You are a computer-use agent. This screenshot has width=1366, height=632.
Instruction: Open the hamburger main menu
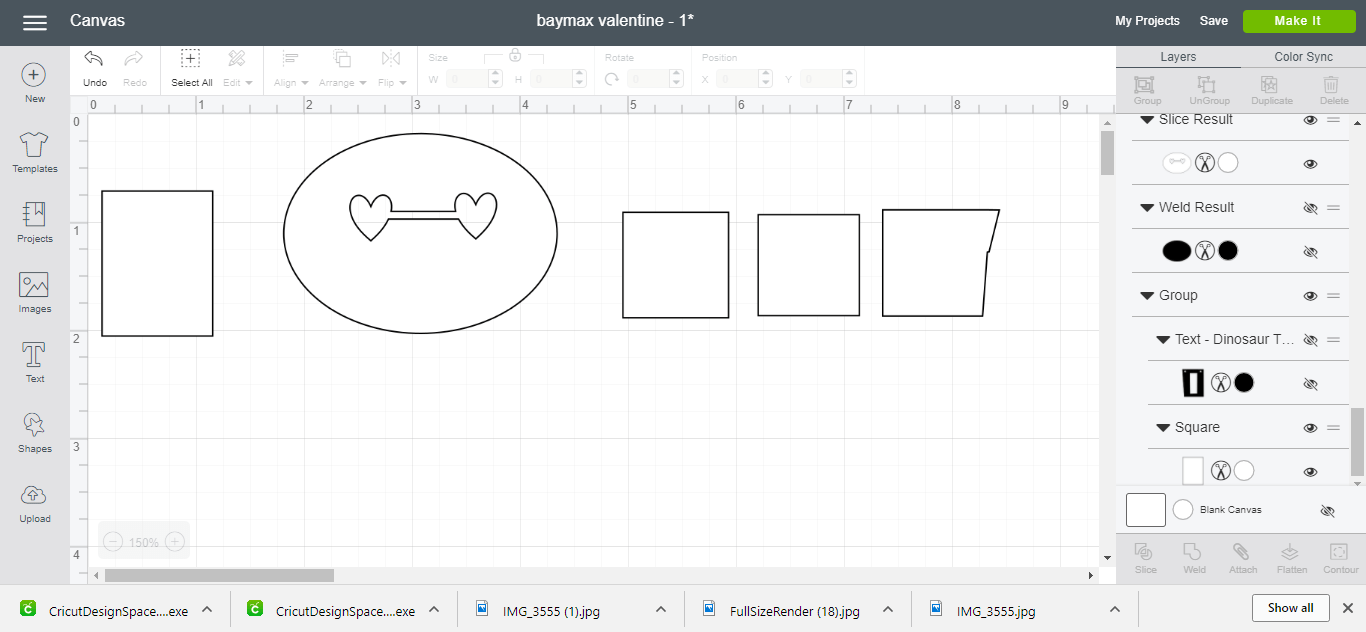point(34,22)
